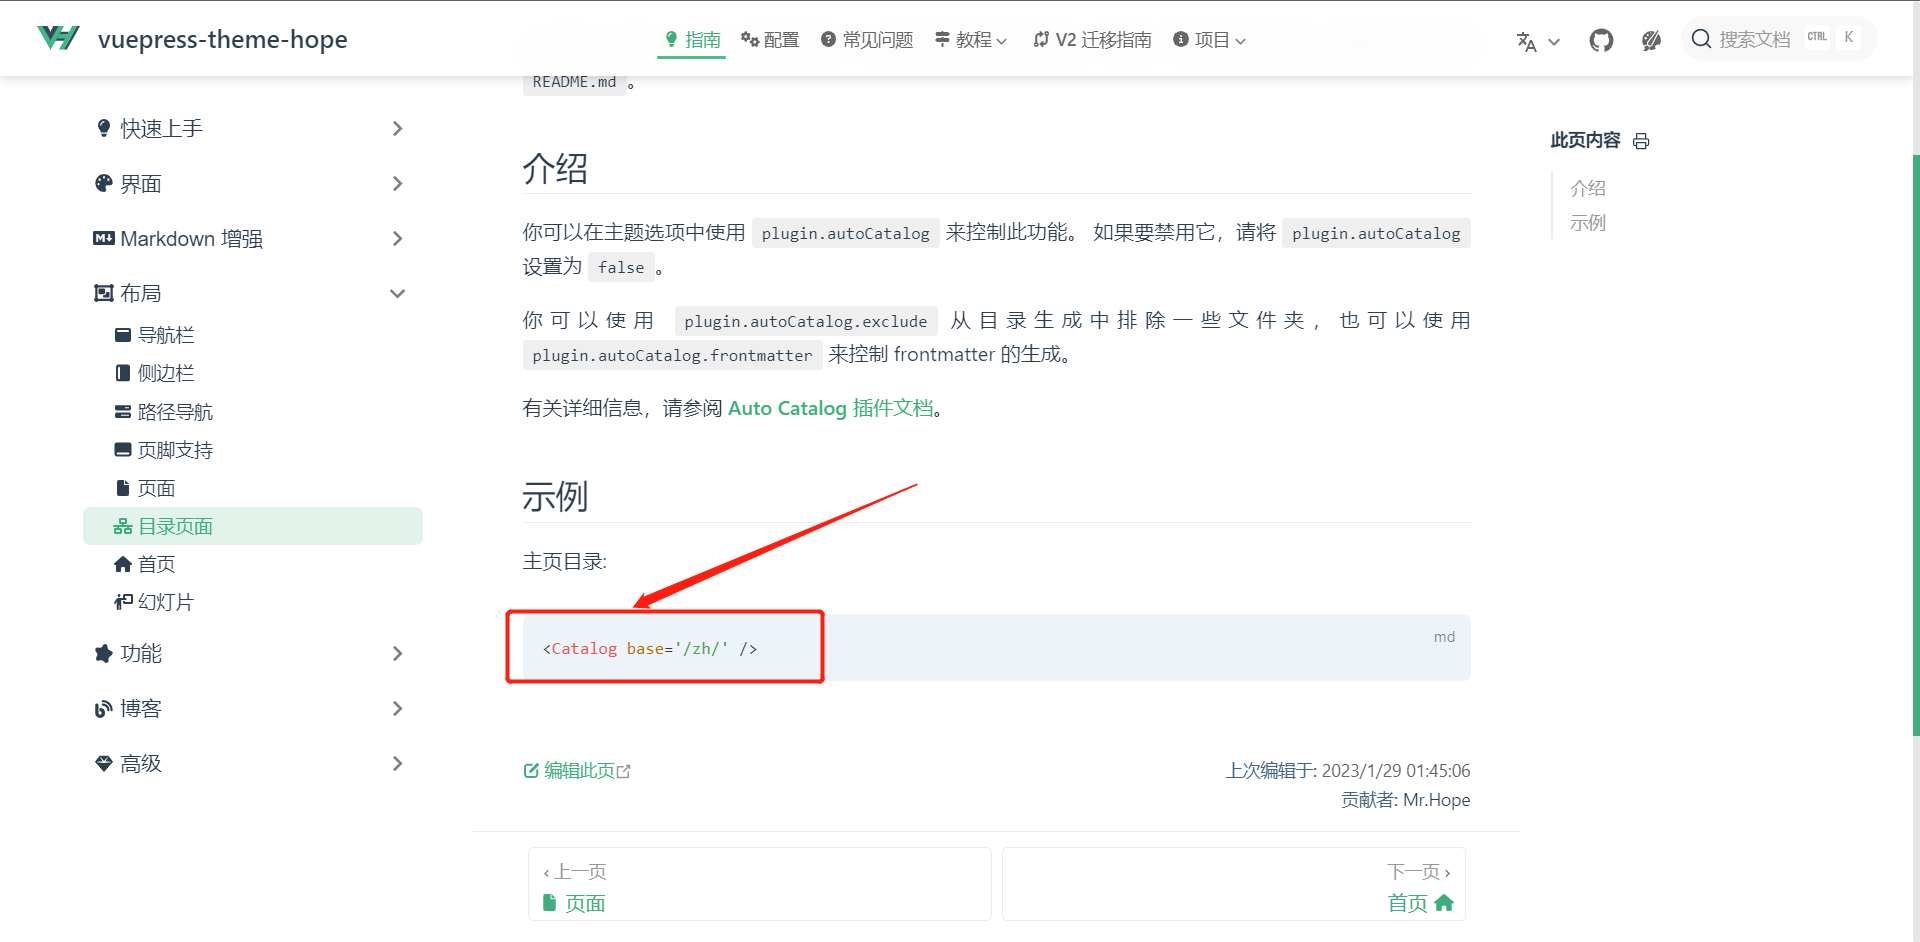
Task: Follow the Auto Catalog 插件文档 link
Action: [x=830, y=408]
